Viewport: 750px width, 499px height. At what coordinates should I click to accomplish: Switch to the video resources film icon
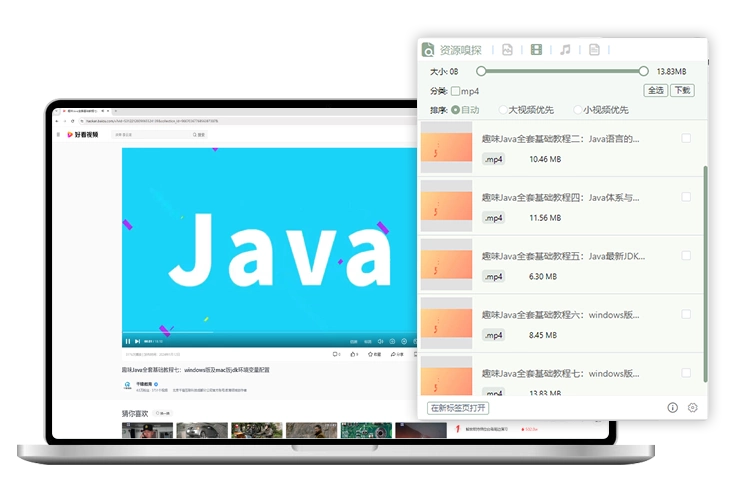click(x=537, y=49)
